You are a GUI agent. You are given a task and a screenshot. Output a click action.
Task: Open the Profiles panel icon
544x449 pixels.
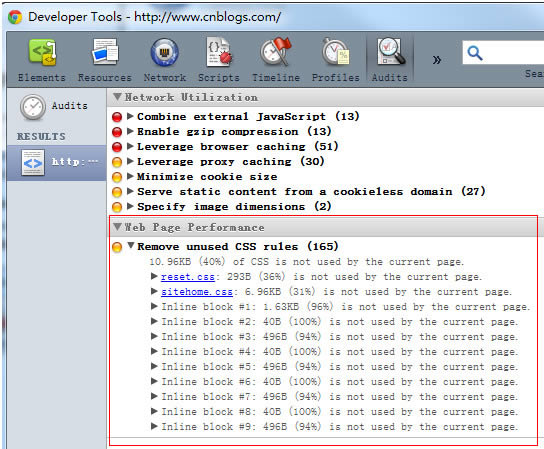335,52
